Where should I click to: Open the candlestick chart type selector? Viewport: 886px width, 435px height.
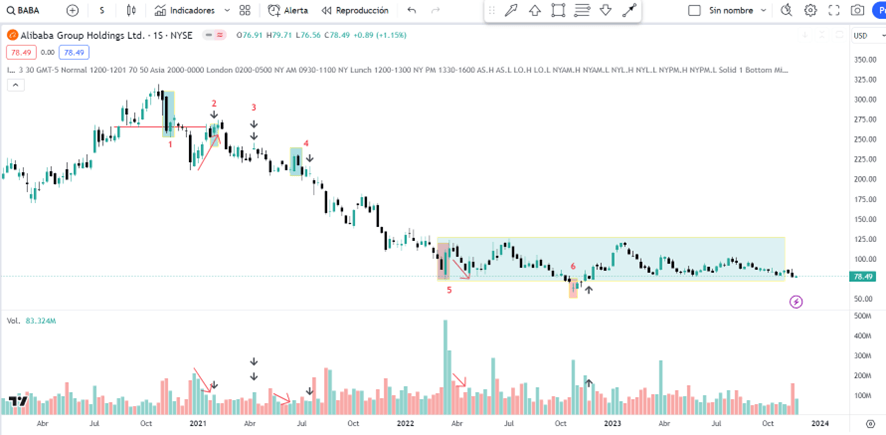coord(133,10)
